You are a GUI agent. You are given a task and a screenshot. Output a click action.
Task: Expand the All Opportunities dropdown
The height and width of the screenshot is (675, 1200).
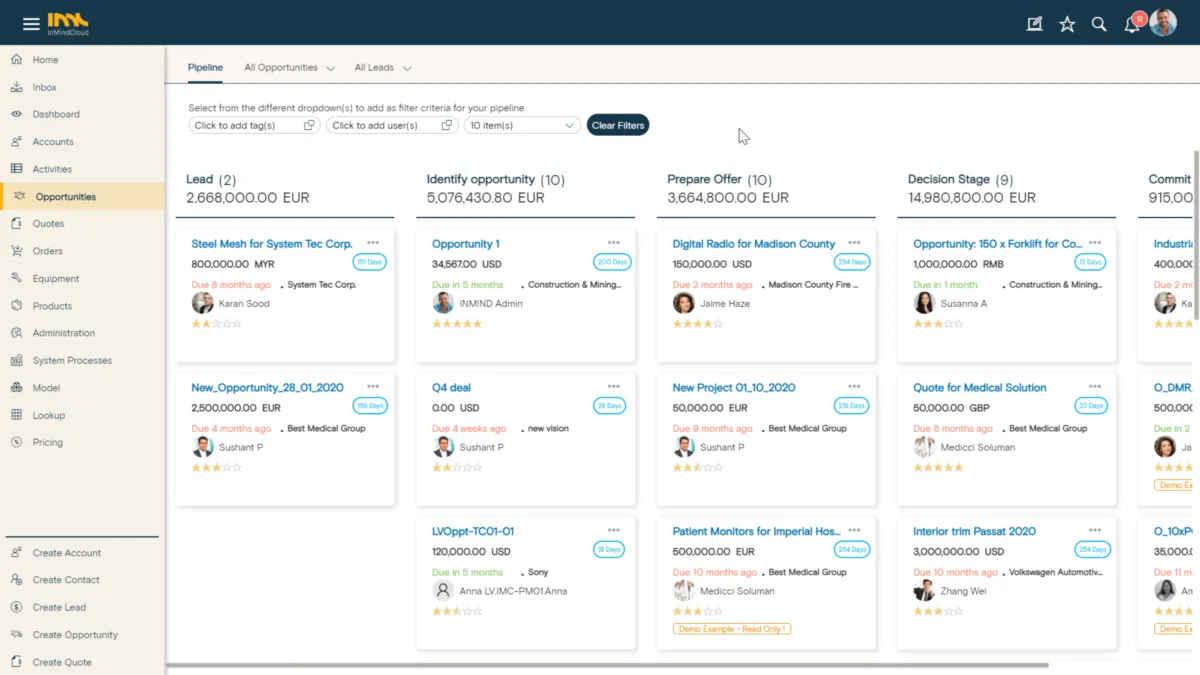click(x=330, y=69)
